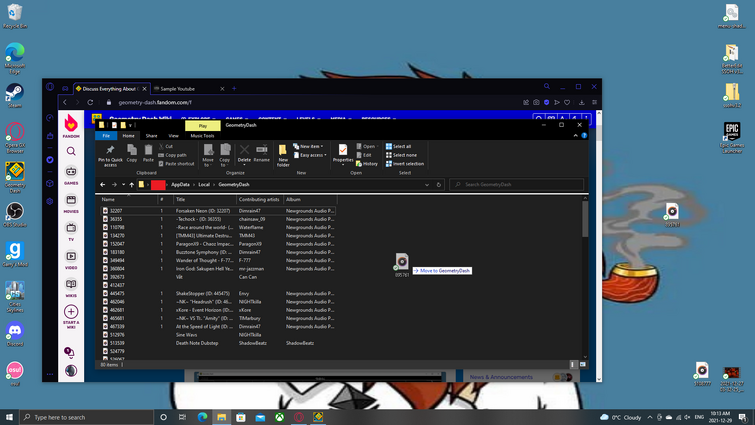Customize Quick Access Toolbar dropdown arrow
Screen dimensions: 755x425
(x=130, y=125)
